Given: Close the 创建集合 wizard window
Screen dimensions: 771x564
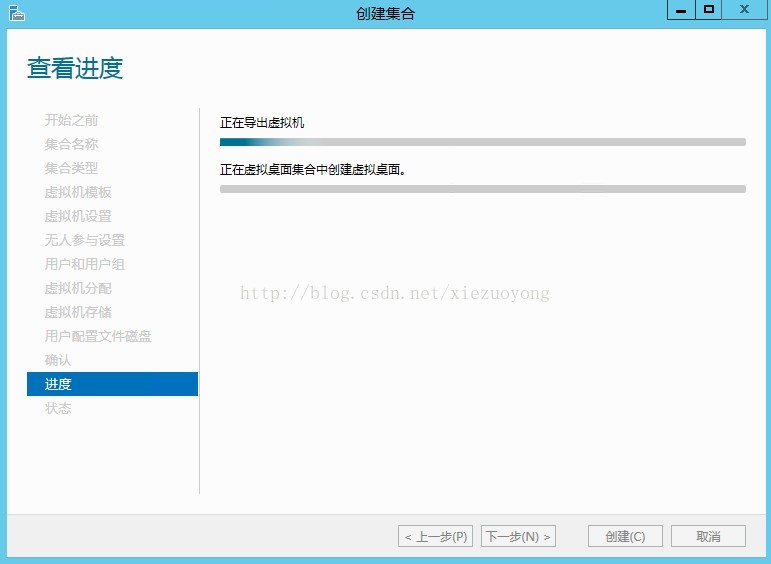Looking at the screenshot, I should pos(744,10).
